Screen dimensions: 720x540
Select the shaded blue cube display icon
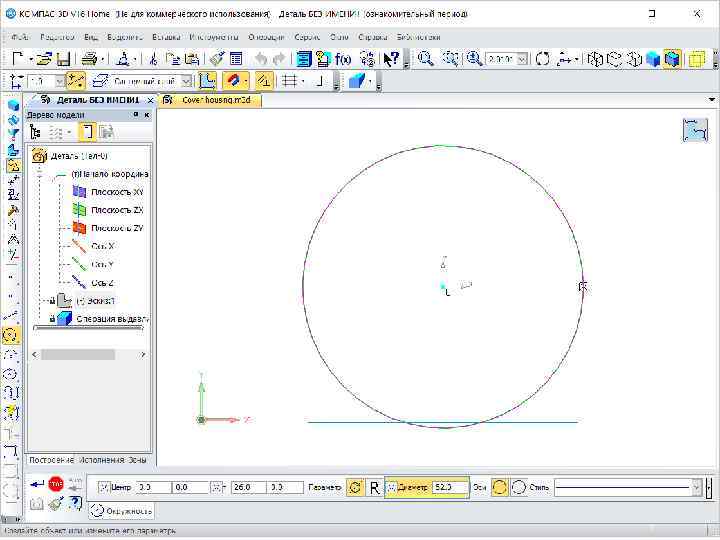652,59
